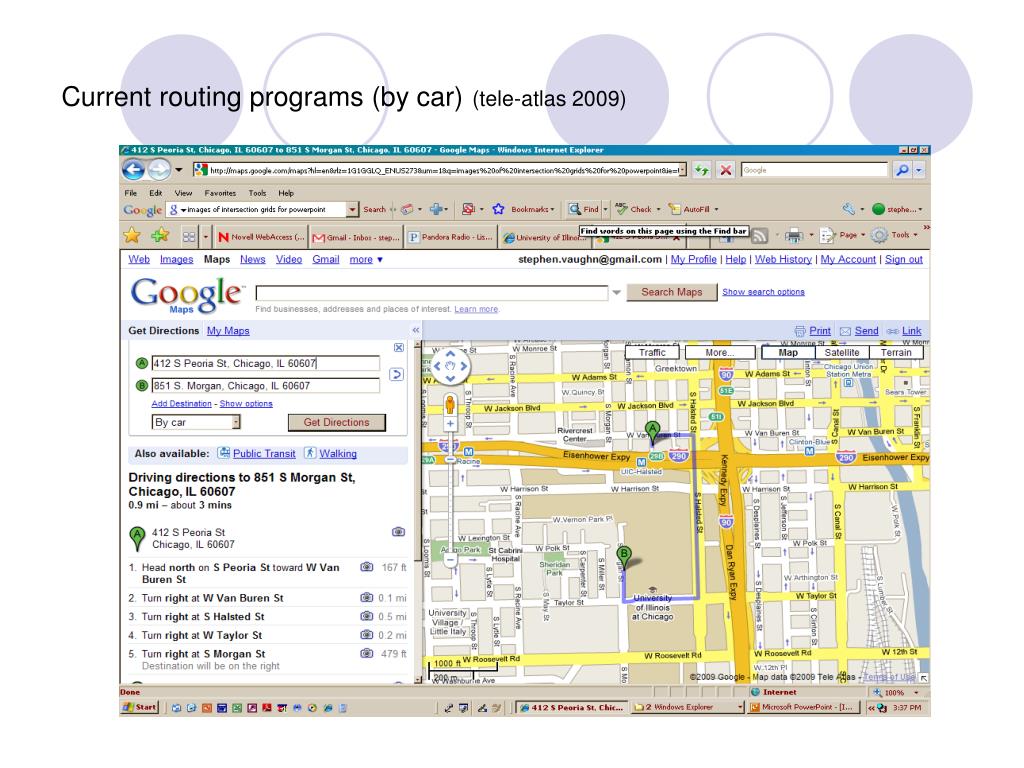The width and height of the screenshot is (1024, 768).
Task: Stop loading with the red X icon
Action: coord(726,170)
